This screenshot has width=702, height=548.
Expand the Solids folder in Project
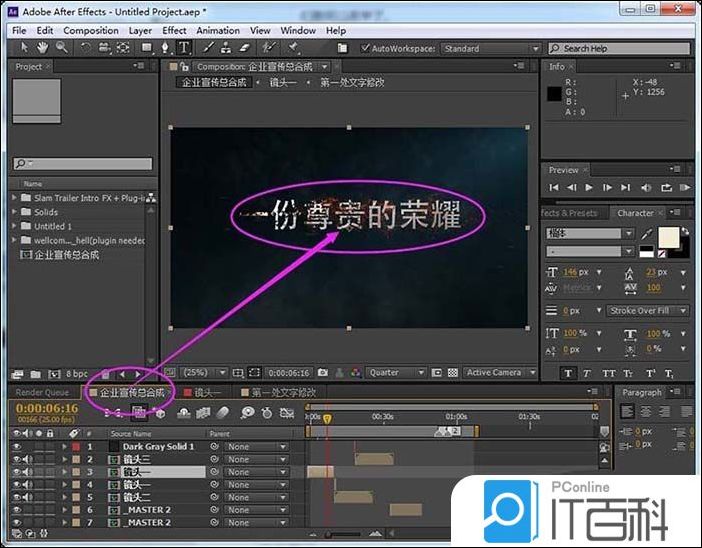[x=16, y=212]
